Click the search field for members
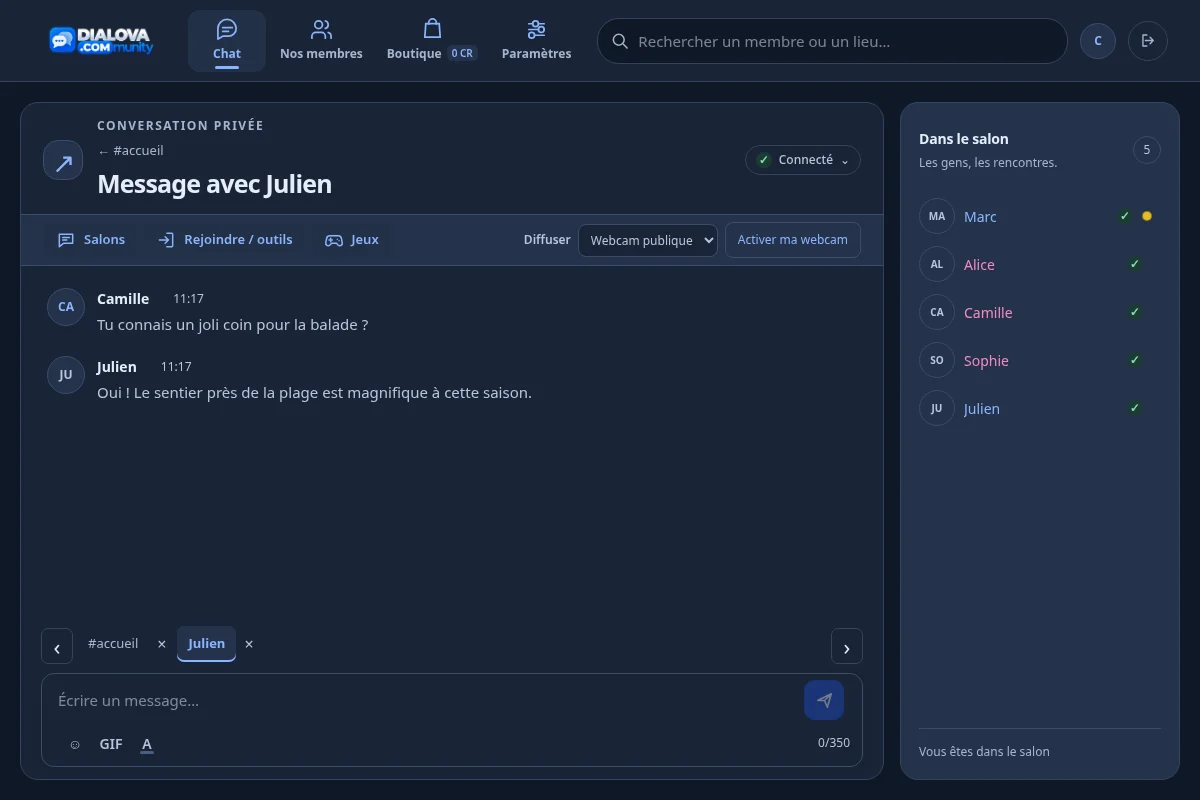Screen dimensions: 1200x800 click(832, 41)
